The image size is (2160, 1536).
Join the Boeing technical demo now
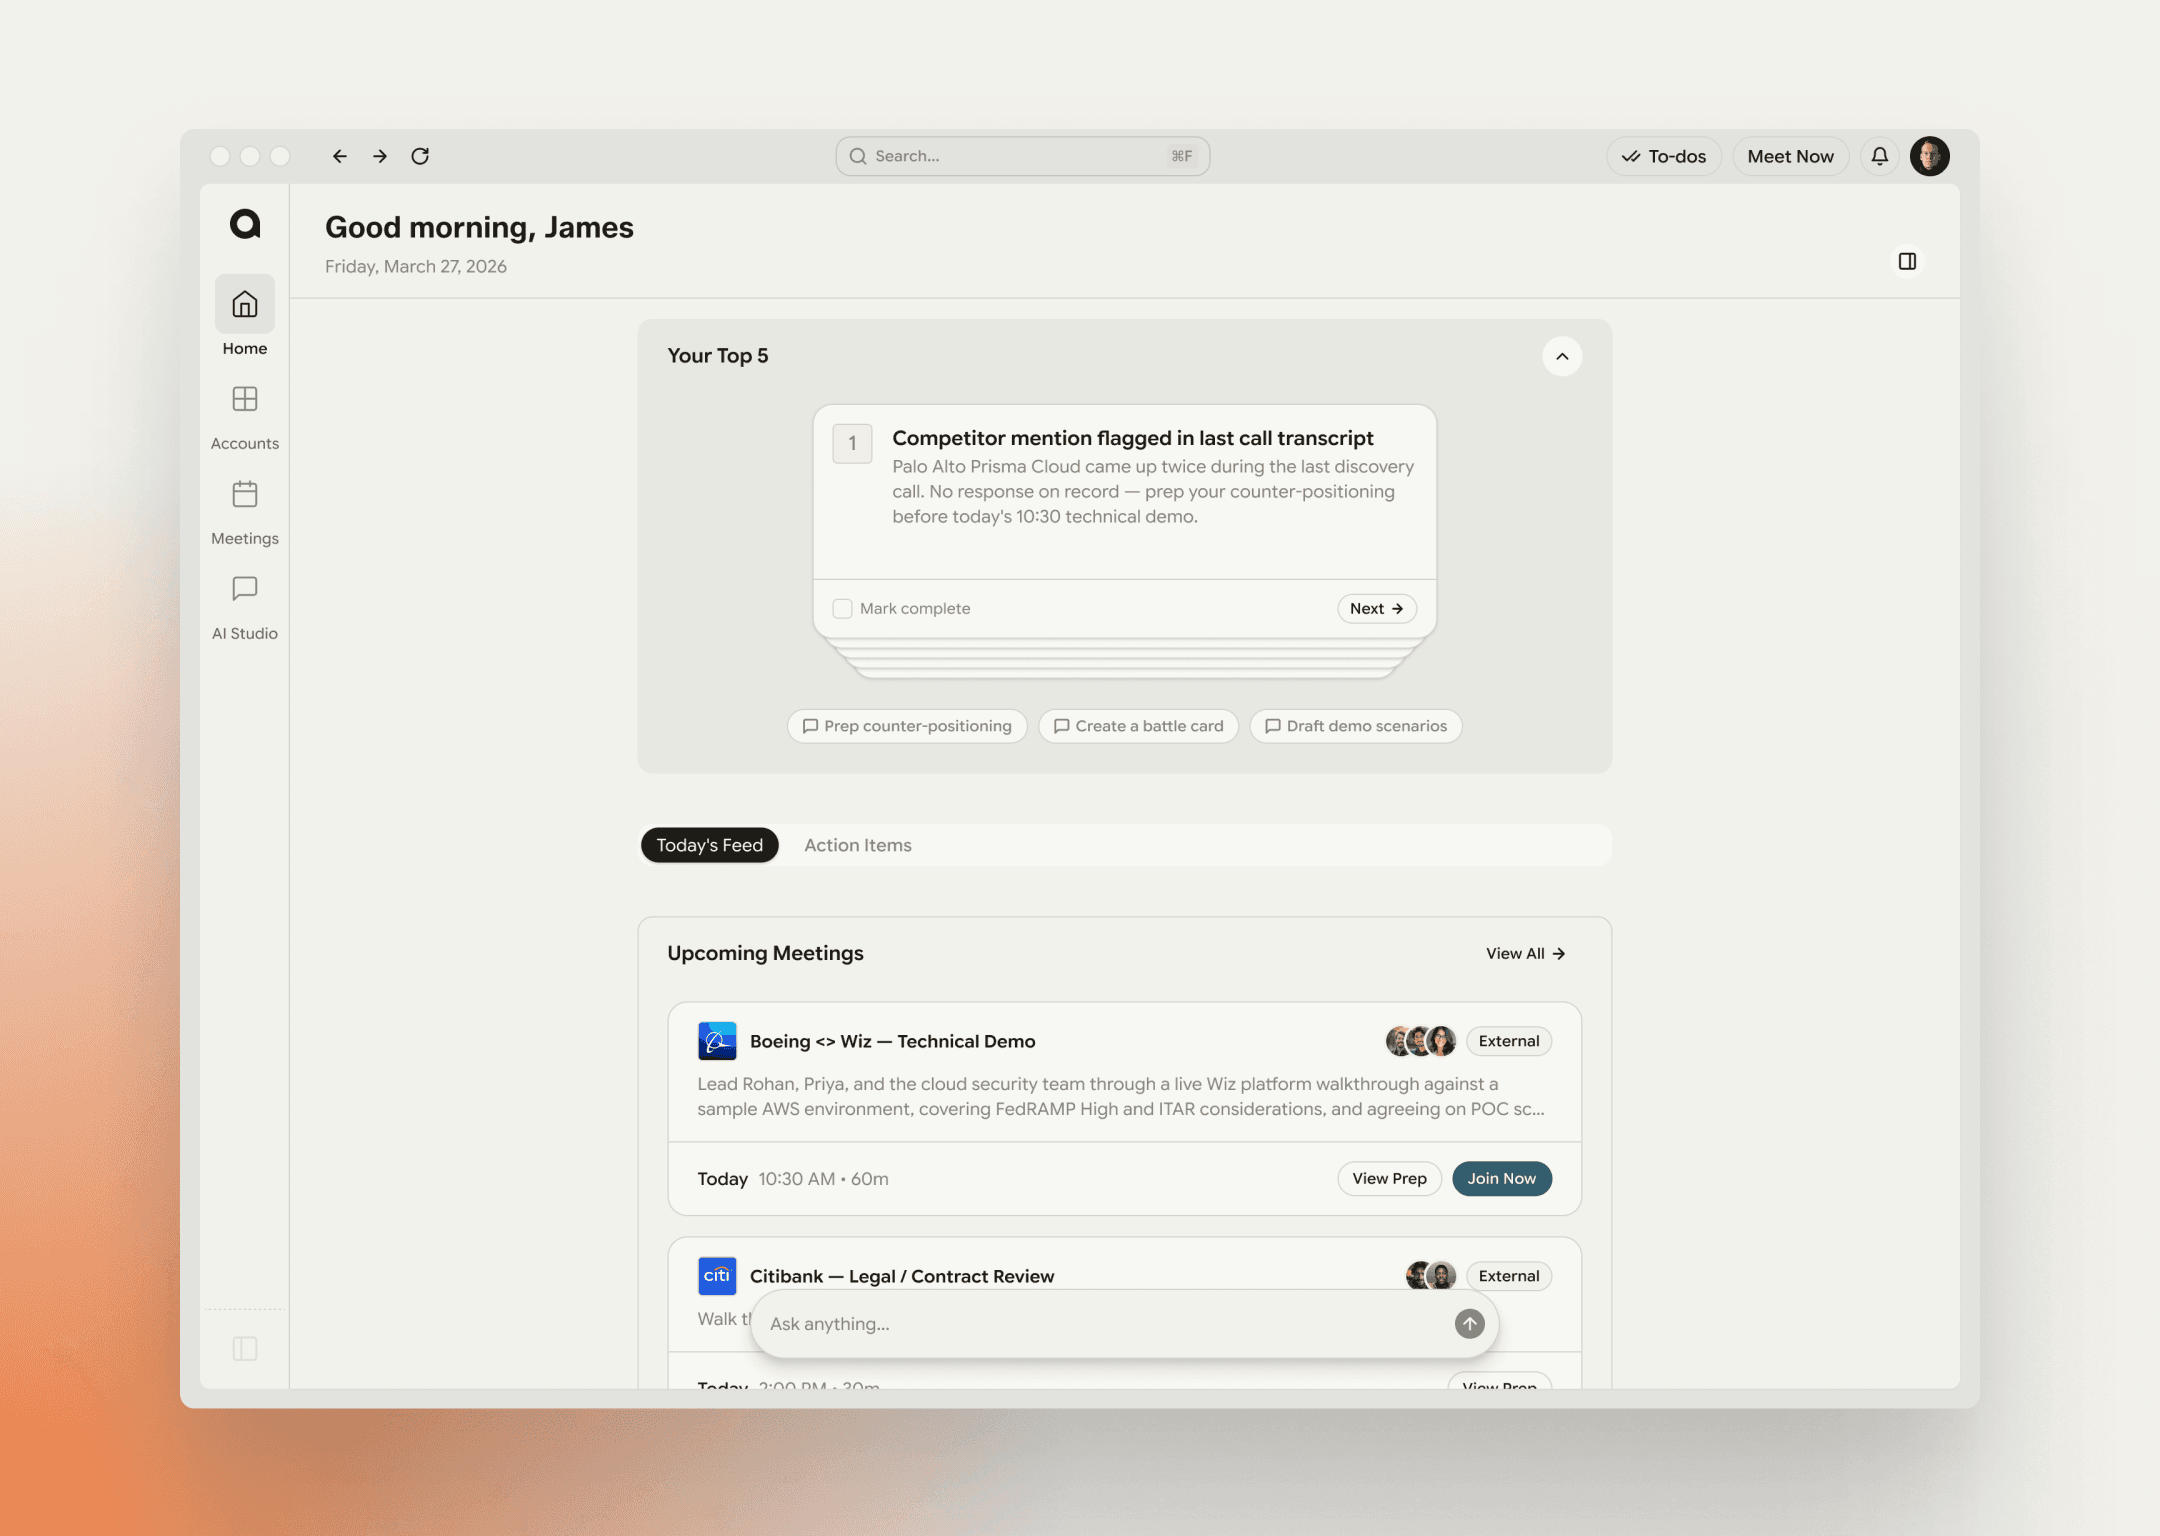[1502, 1179]
